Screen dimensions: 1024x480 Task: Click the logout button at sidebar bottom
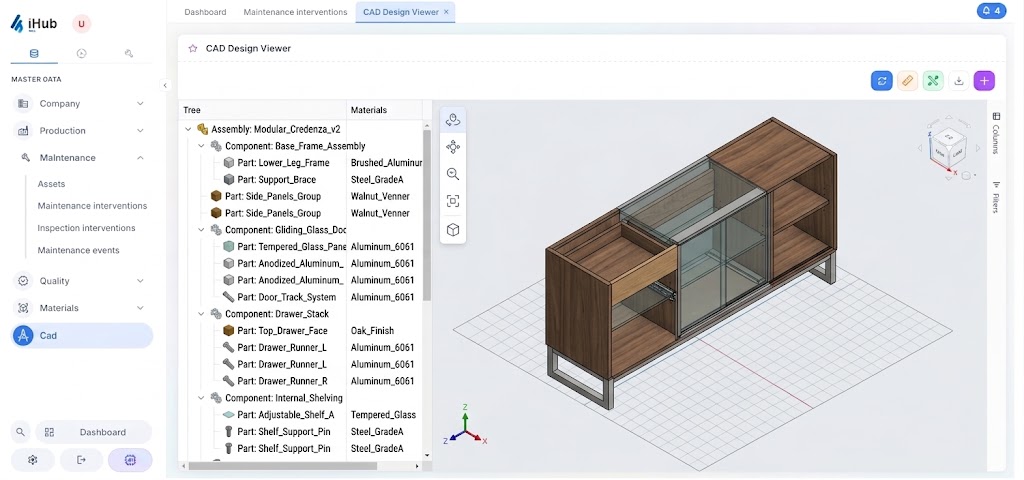coord(81,460)
